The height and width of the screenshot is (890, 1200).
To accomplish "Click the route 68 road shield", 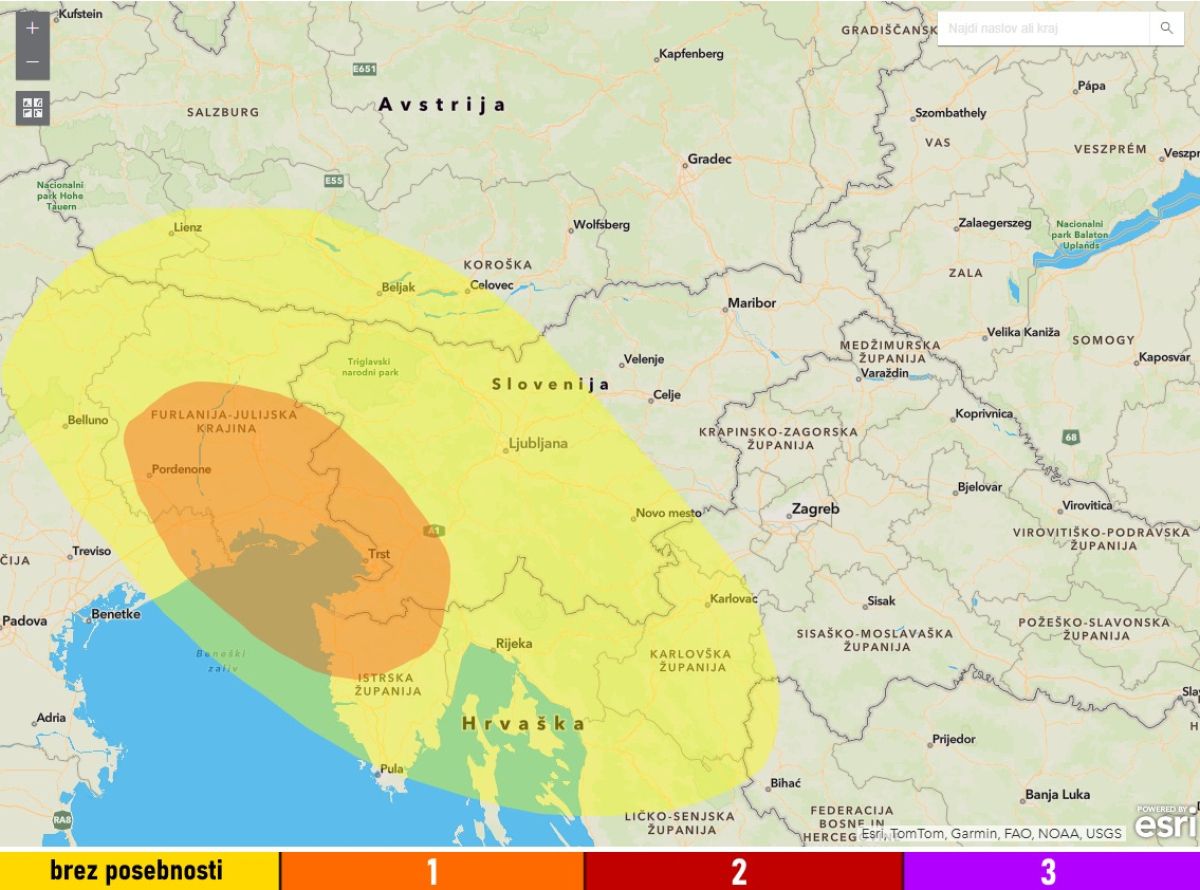I will (x=1071, y=437).
